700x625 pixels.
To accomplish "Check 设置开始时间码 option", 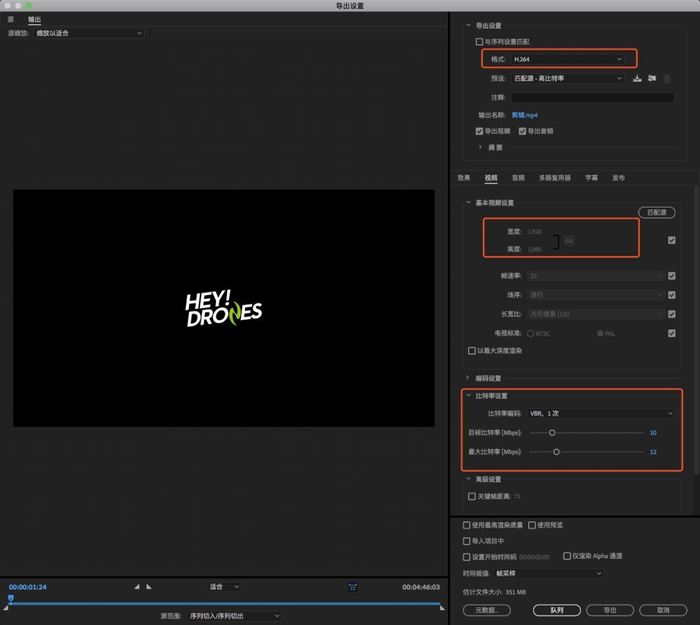I will [x=467, y=557].
